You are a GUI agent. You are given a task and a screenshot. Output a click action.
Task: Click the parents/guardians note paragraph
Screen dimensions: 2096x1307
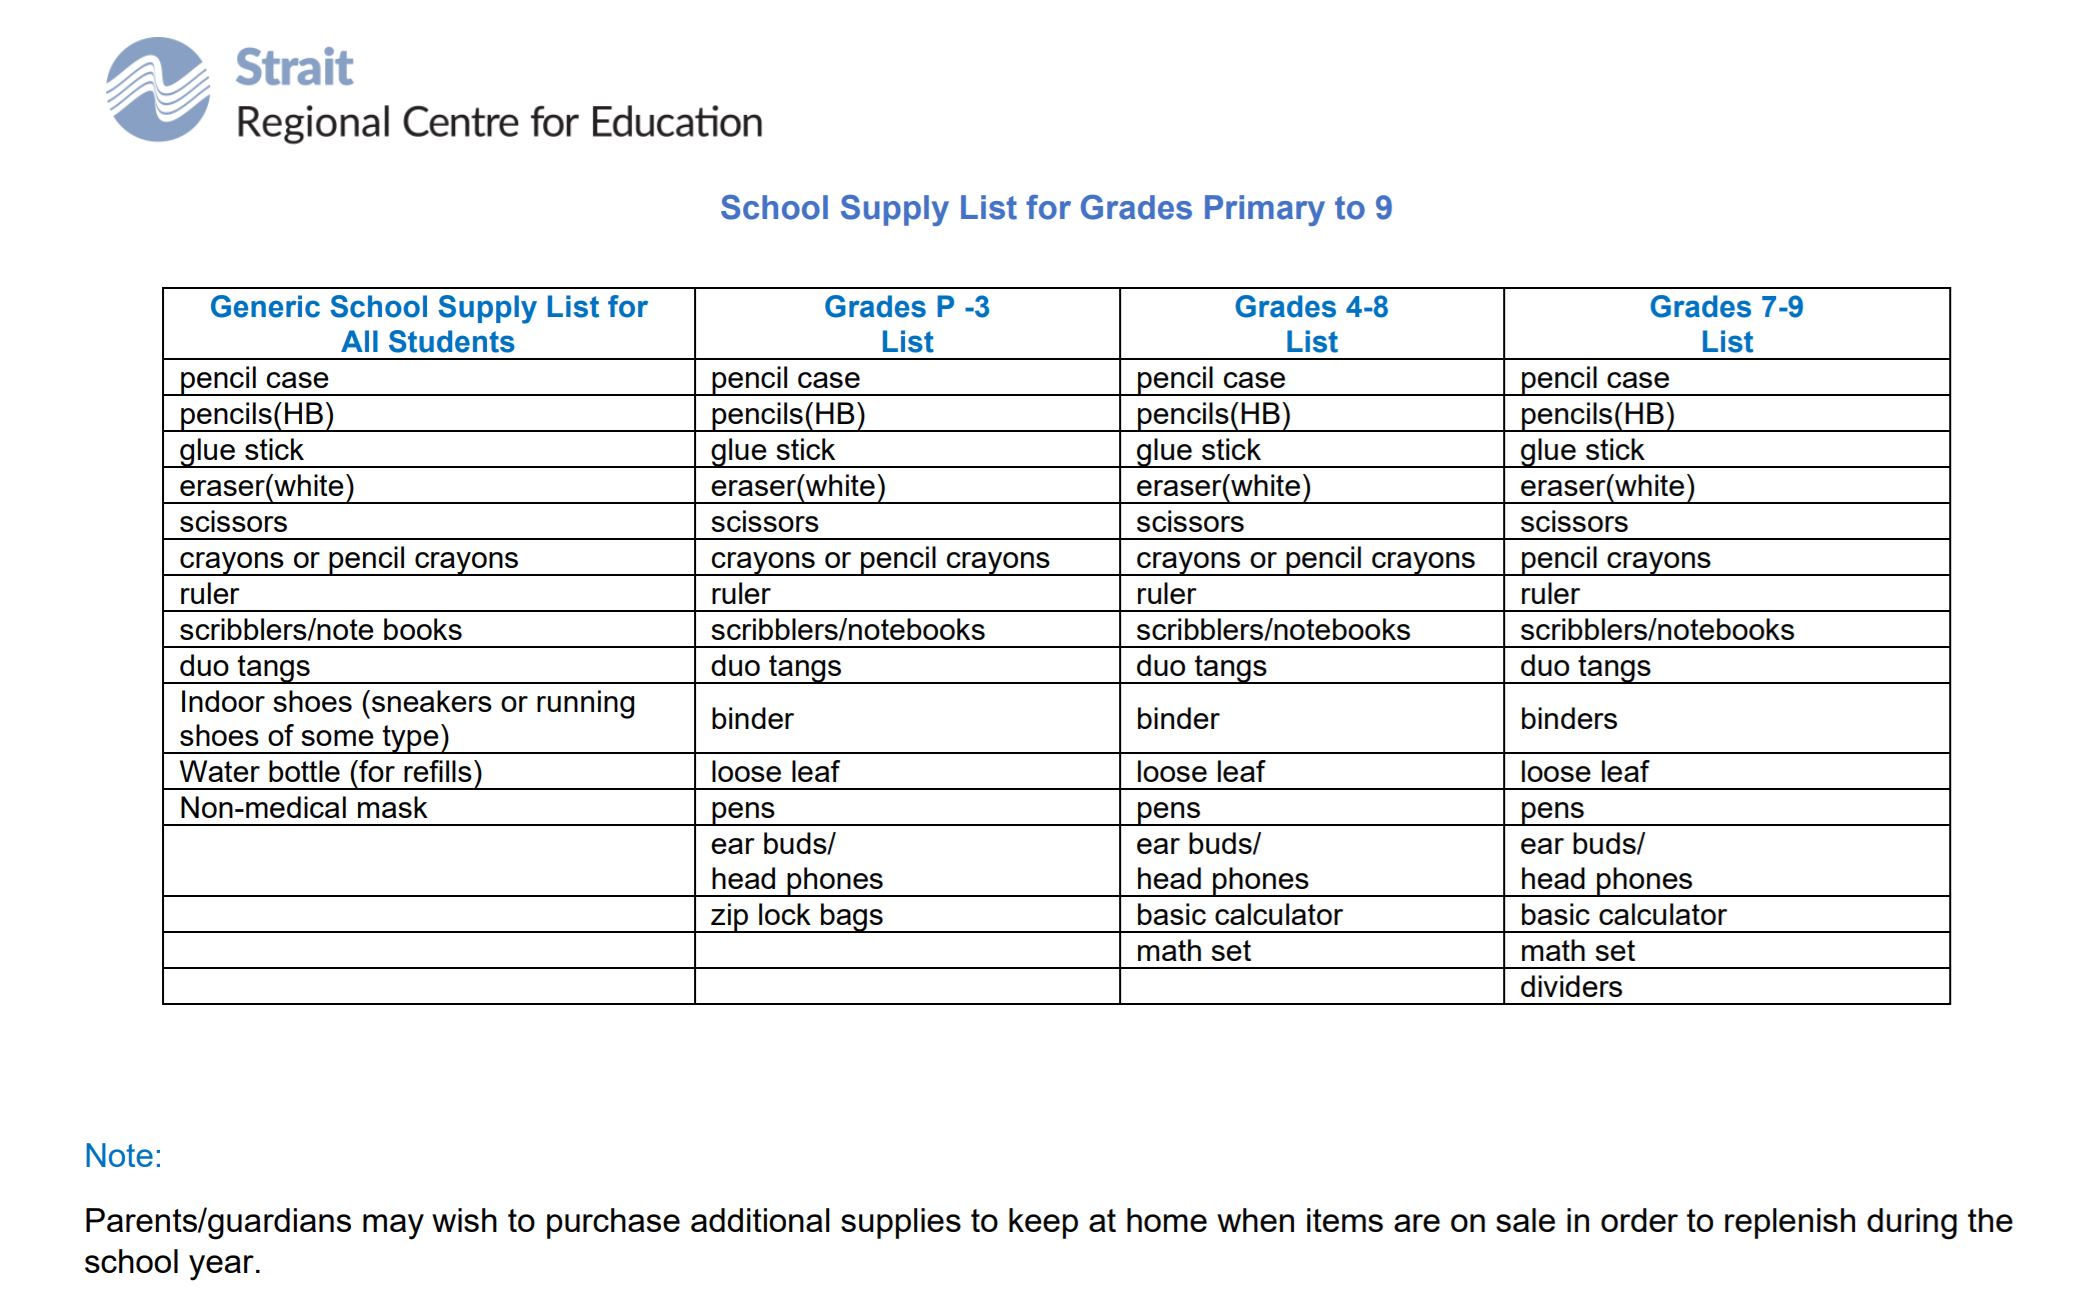click(x=1047, y=1241)
